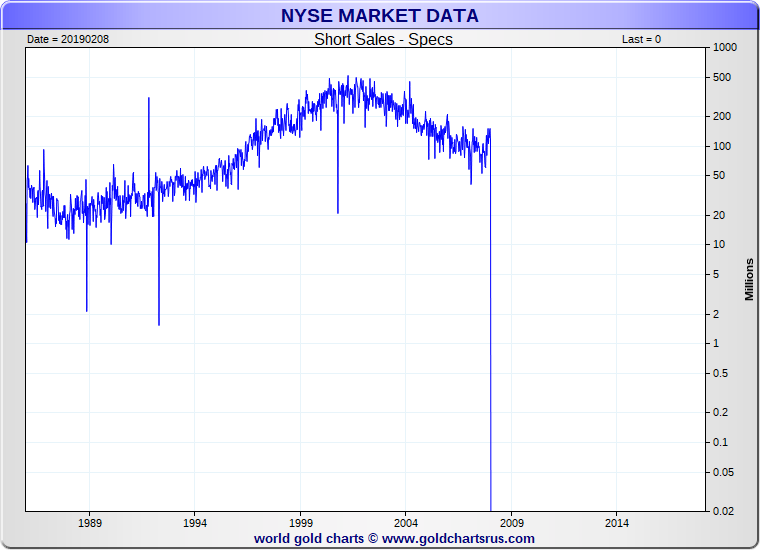Click the Millions axis title
The width and height of the screenshot is (760, 550).
(x=749, y=279)
